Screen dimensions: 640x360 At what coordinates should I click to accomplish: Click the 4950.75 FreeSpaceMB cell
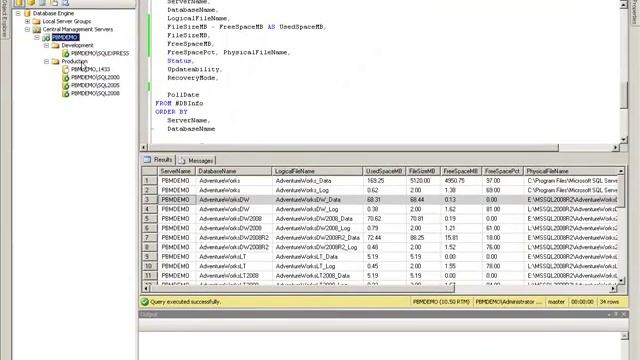(461, 180)
